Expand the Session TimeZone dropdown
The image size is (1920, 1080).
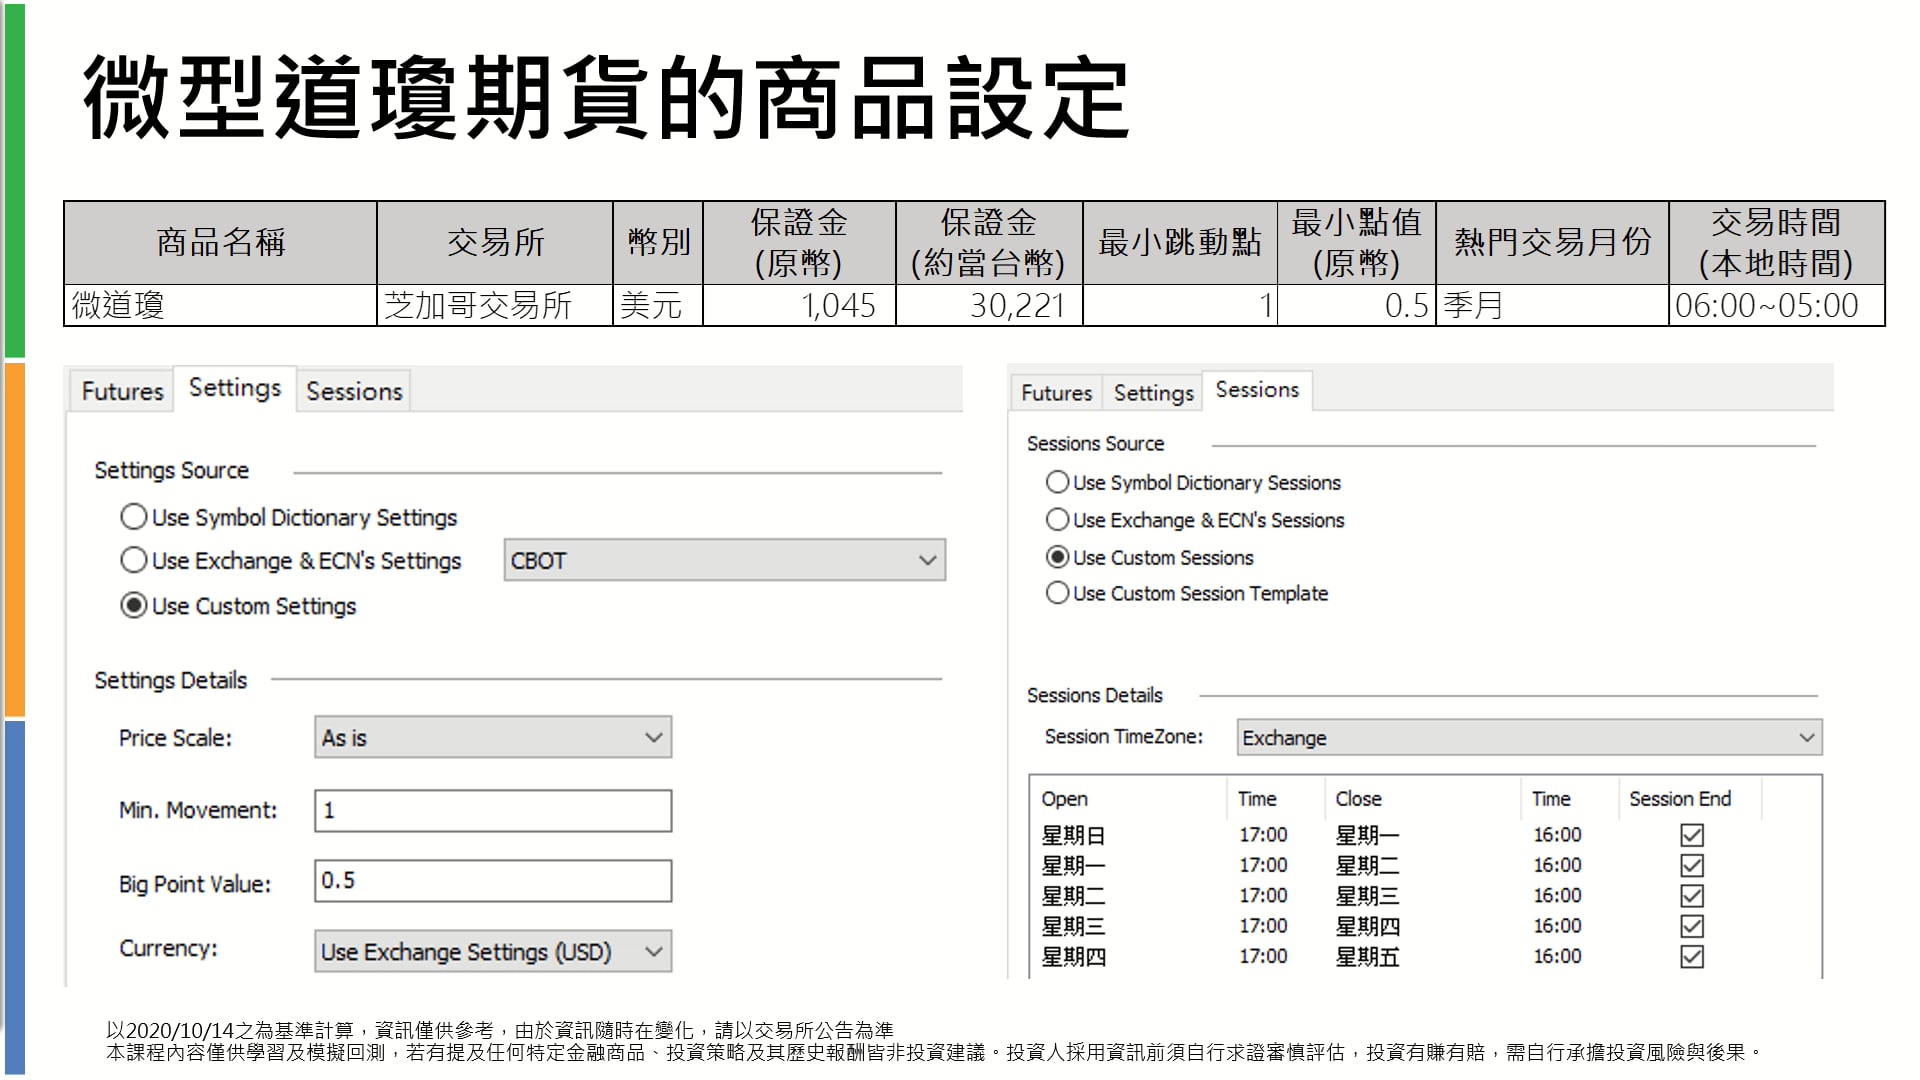[1528, 738]
